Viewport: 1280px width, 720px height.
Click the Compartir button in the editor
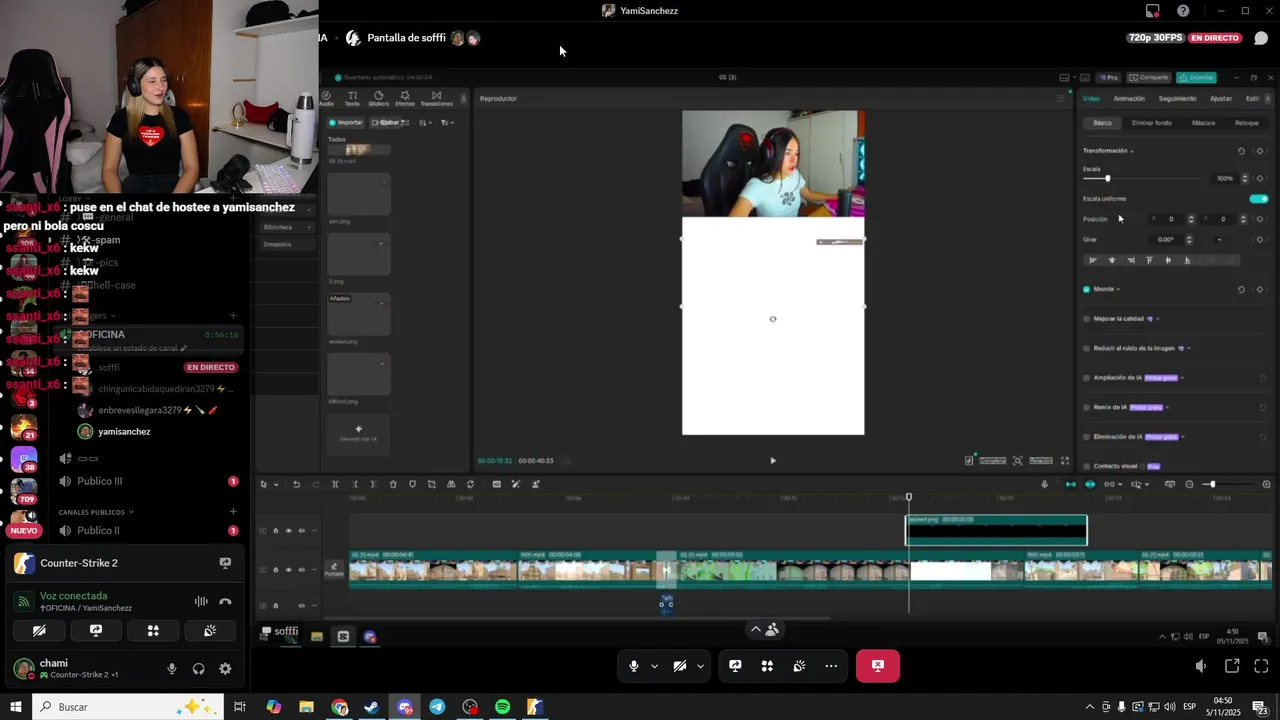click(1149, 77)
